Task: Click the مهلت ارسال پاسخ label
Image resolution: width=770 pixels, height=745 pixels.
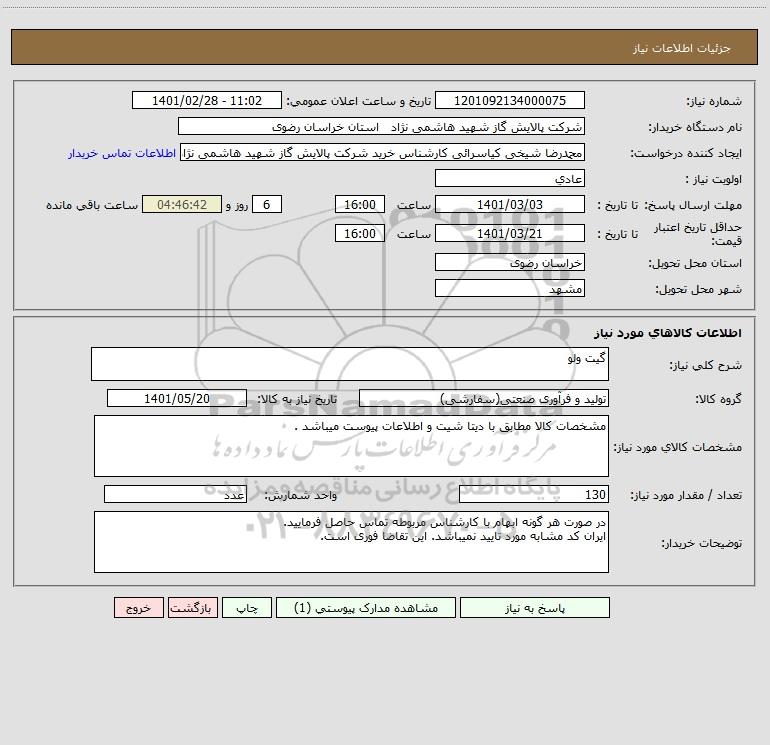Action: click(693, 205)
